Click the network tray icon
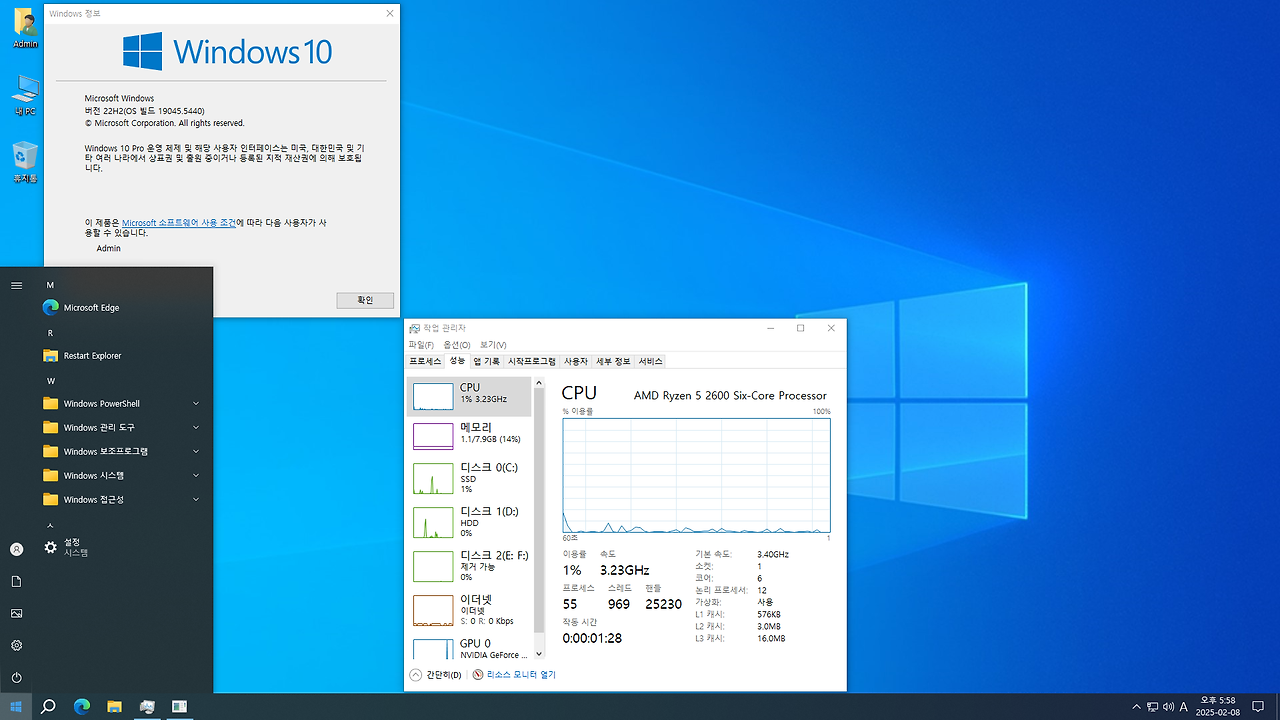This screenshot has width=1280, height=720. click(1152, 707)
